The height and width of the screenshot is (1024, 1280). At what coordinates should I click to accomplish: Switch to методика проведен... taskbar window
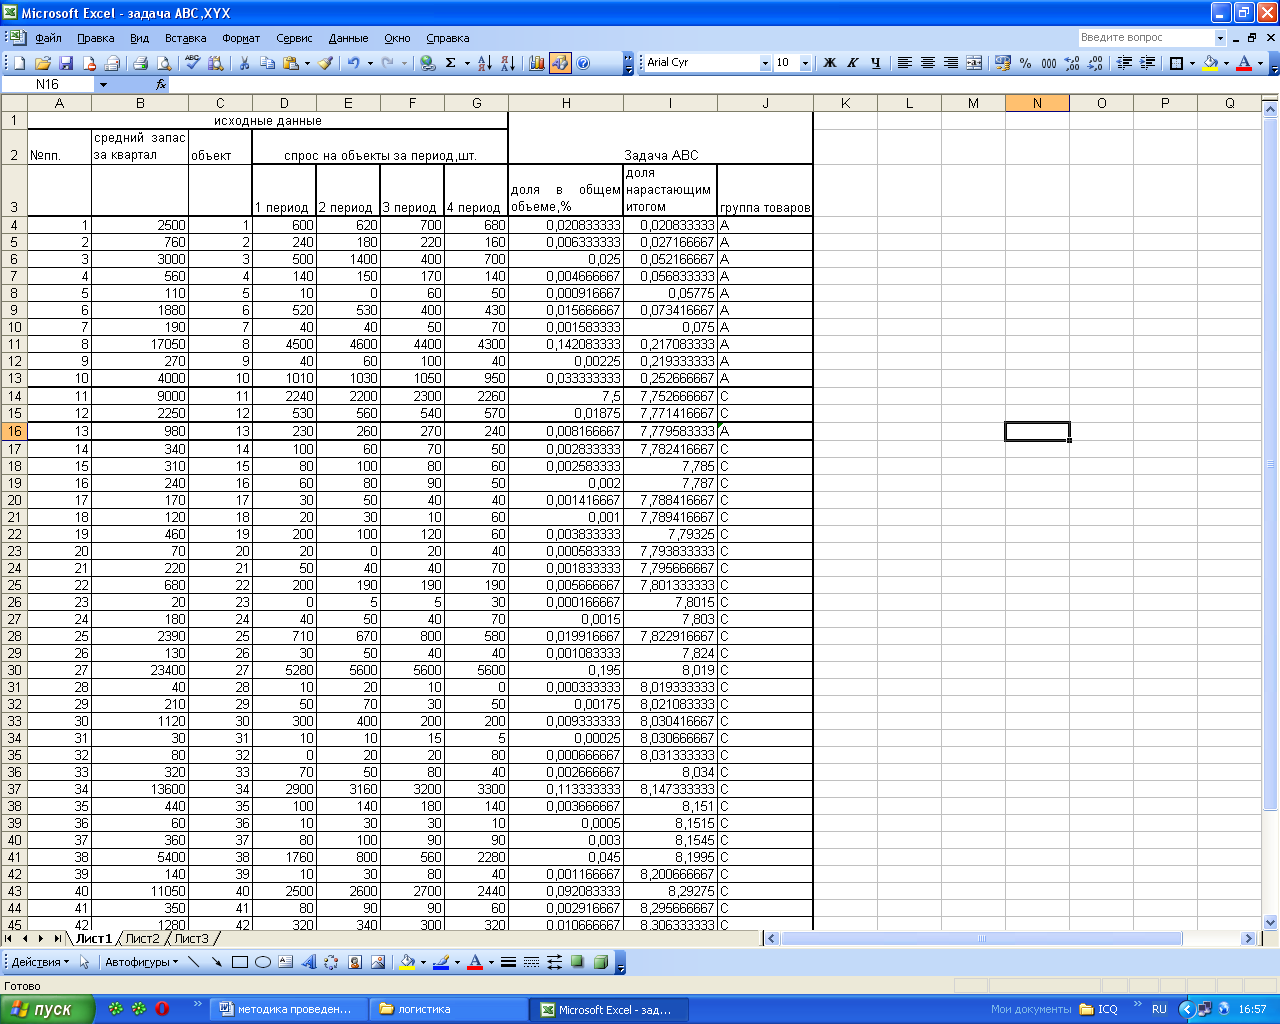click(288, 1009)
